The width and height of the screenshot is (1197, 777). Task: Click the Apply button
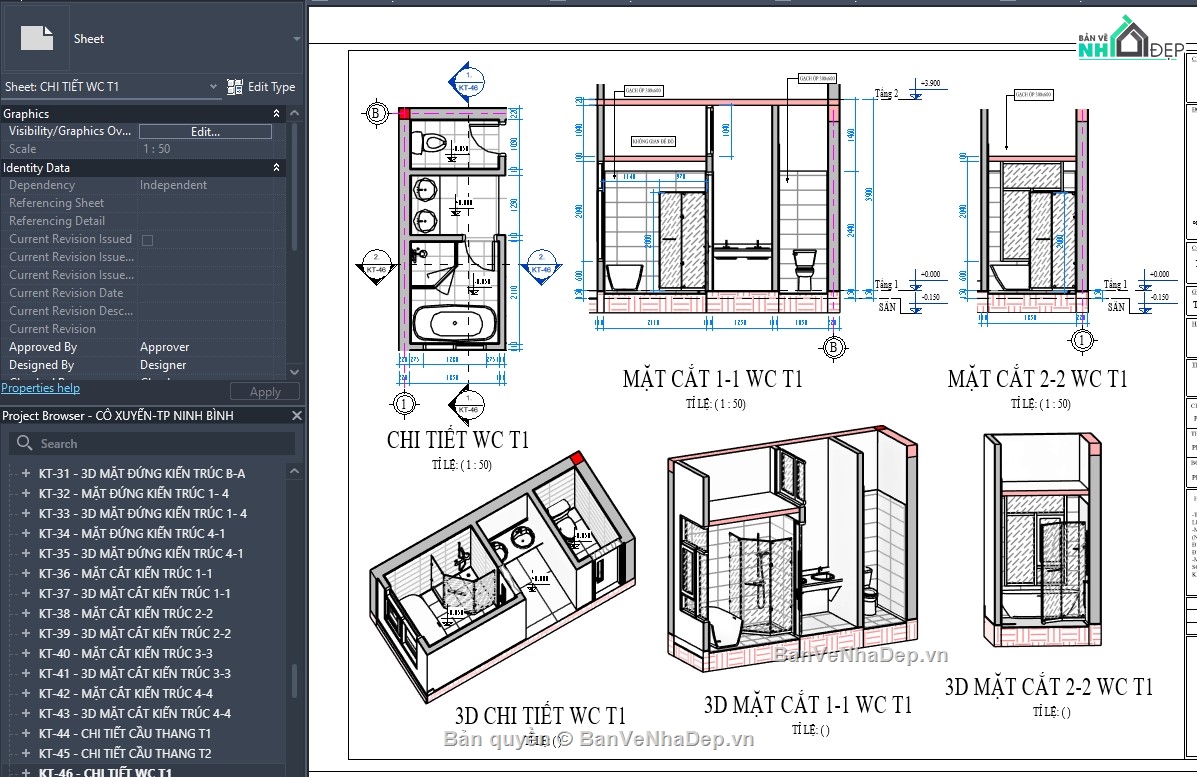coord(265,392)
